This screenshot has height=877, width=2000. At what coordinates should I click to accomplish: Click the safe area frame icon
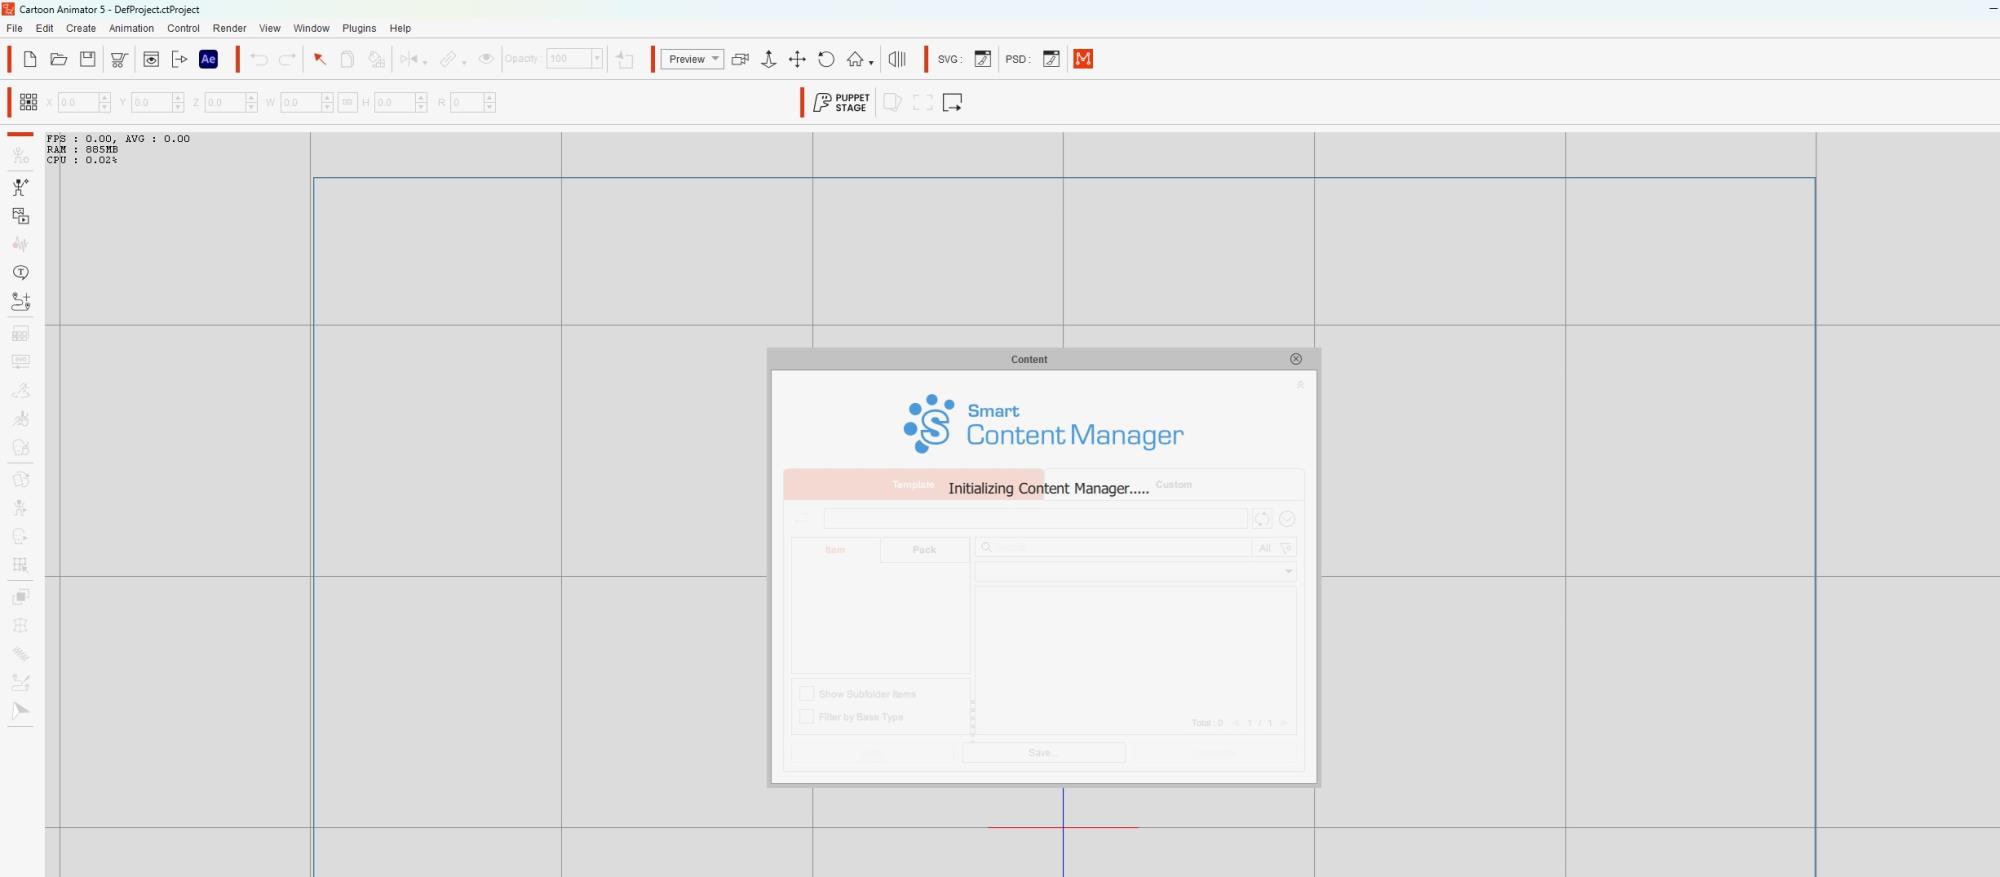tap(923, 102)
